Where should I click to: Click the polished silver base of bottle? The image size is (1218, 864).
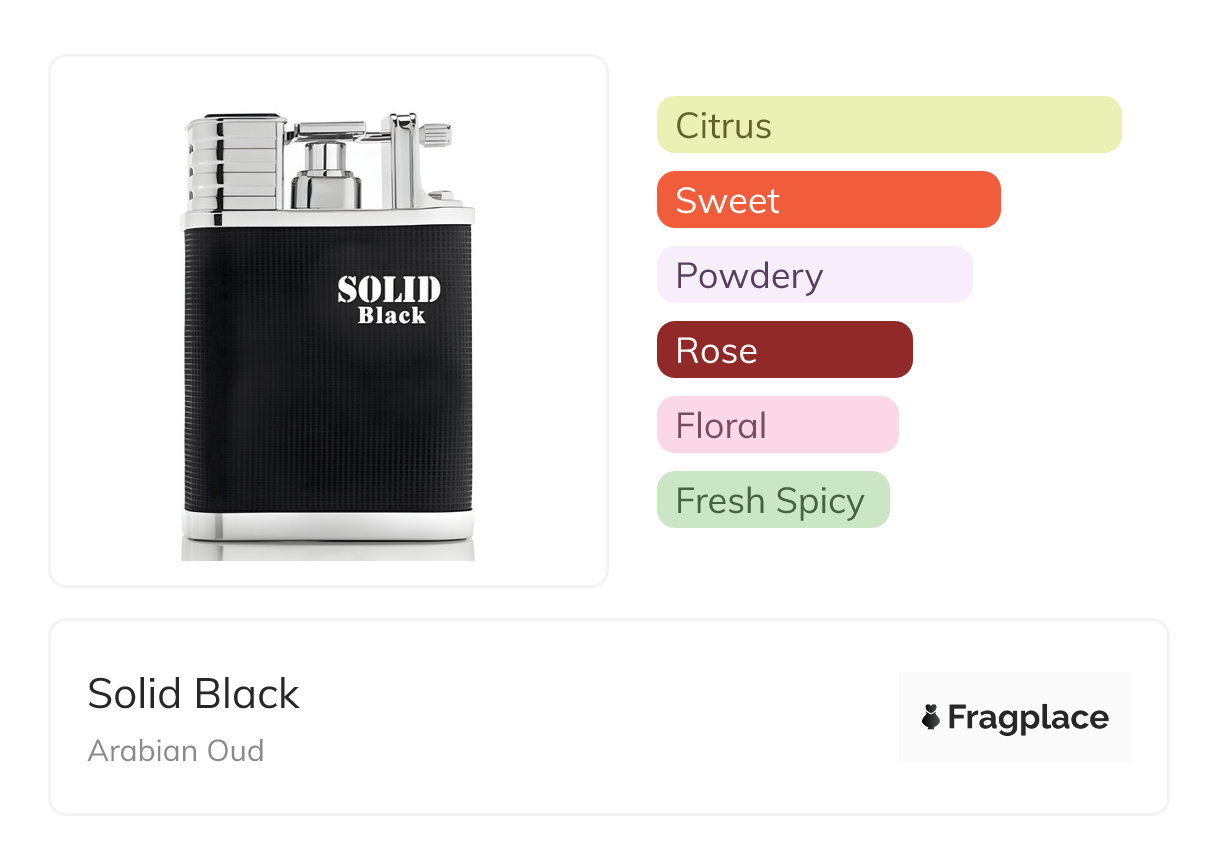(328, 527)
